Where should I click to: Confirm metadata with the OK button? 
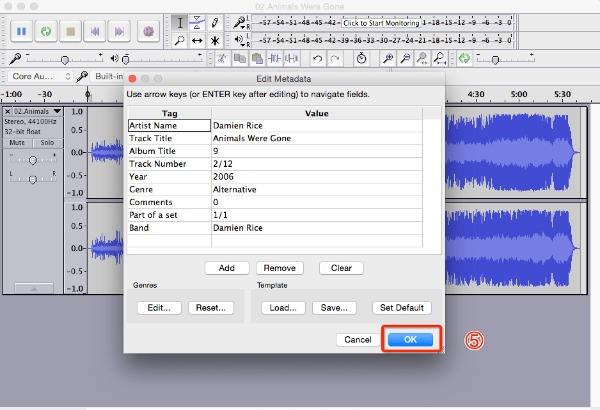pos(410,340)
